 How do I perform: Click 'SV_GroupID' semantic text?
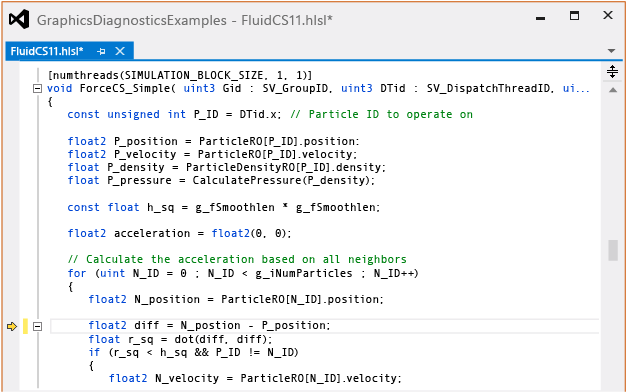click(x=295, y=88)
